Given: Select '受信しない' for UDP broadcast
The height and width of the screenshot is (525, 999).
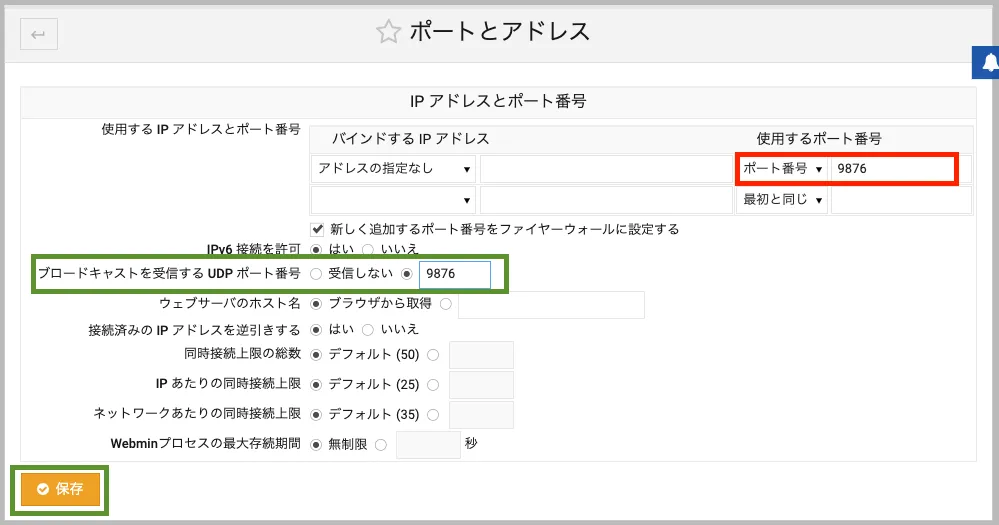Looking at the screenshot, I should coord(317,273).
